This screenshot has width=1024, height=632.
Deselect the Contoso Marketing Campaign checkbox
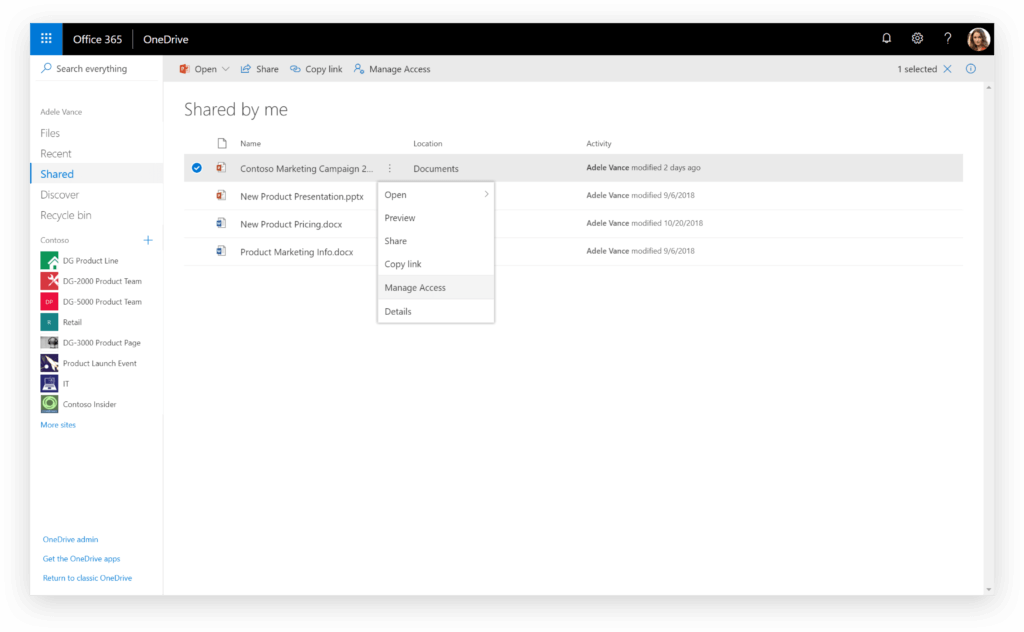[x=197, y=168]
